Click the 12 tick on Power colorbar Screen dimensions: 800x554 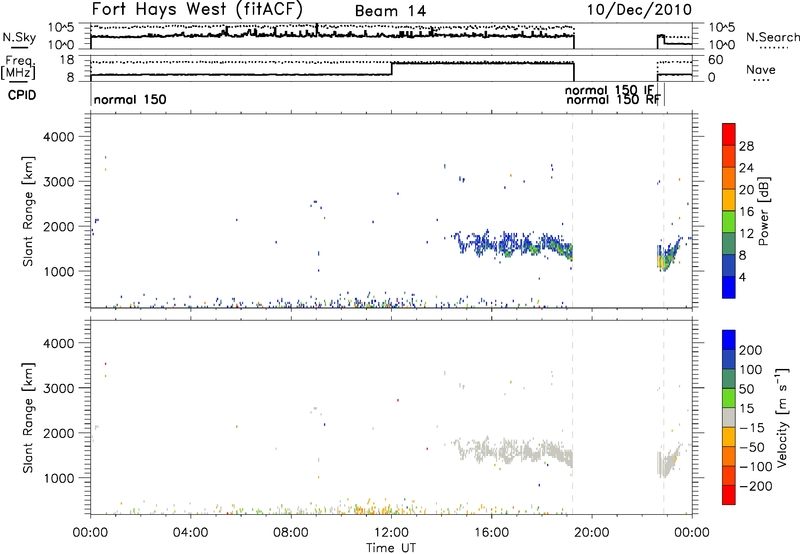(746, 234)
